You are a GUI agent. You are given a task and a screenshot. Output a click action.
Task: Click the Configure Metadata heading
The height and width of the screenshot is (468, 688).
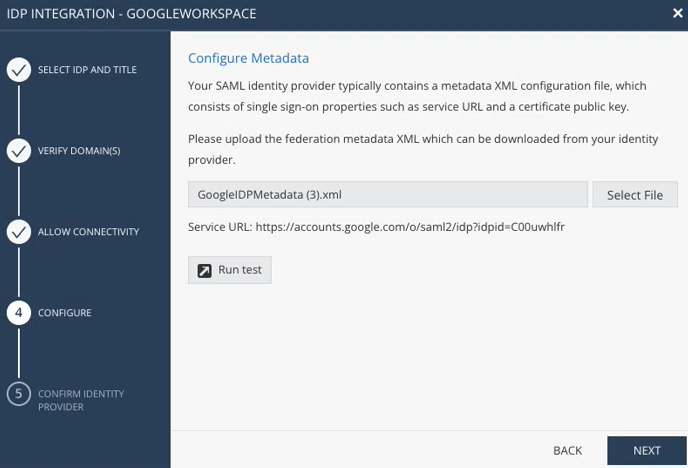(x=248, y=58)
